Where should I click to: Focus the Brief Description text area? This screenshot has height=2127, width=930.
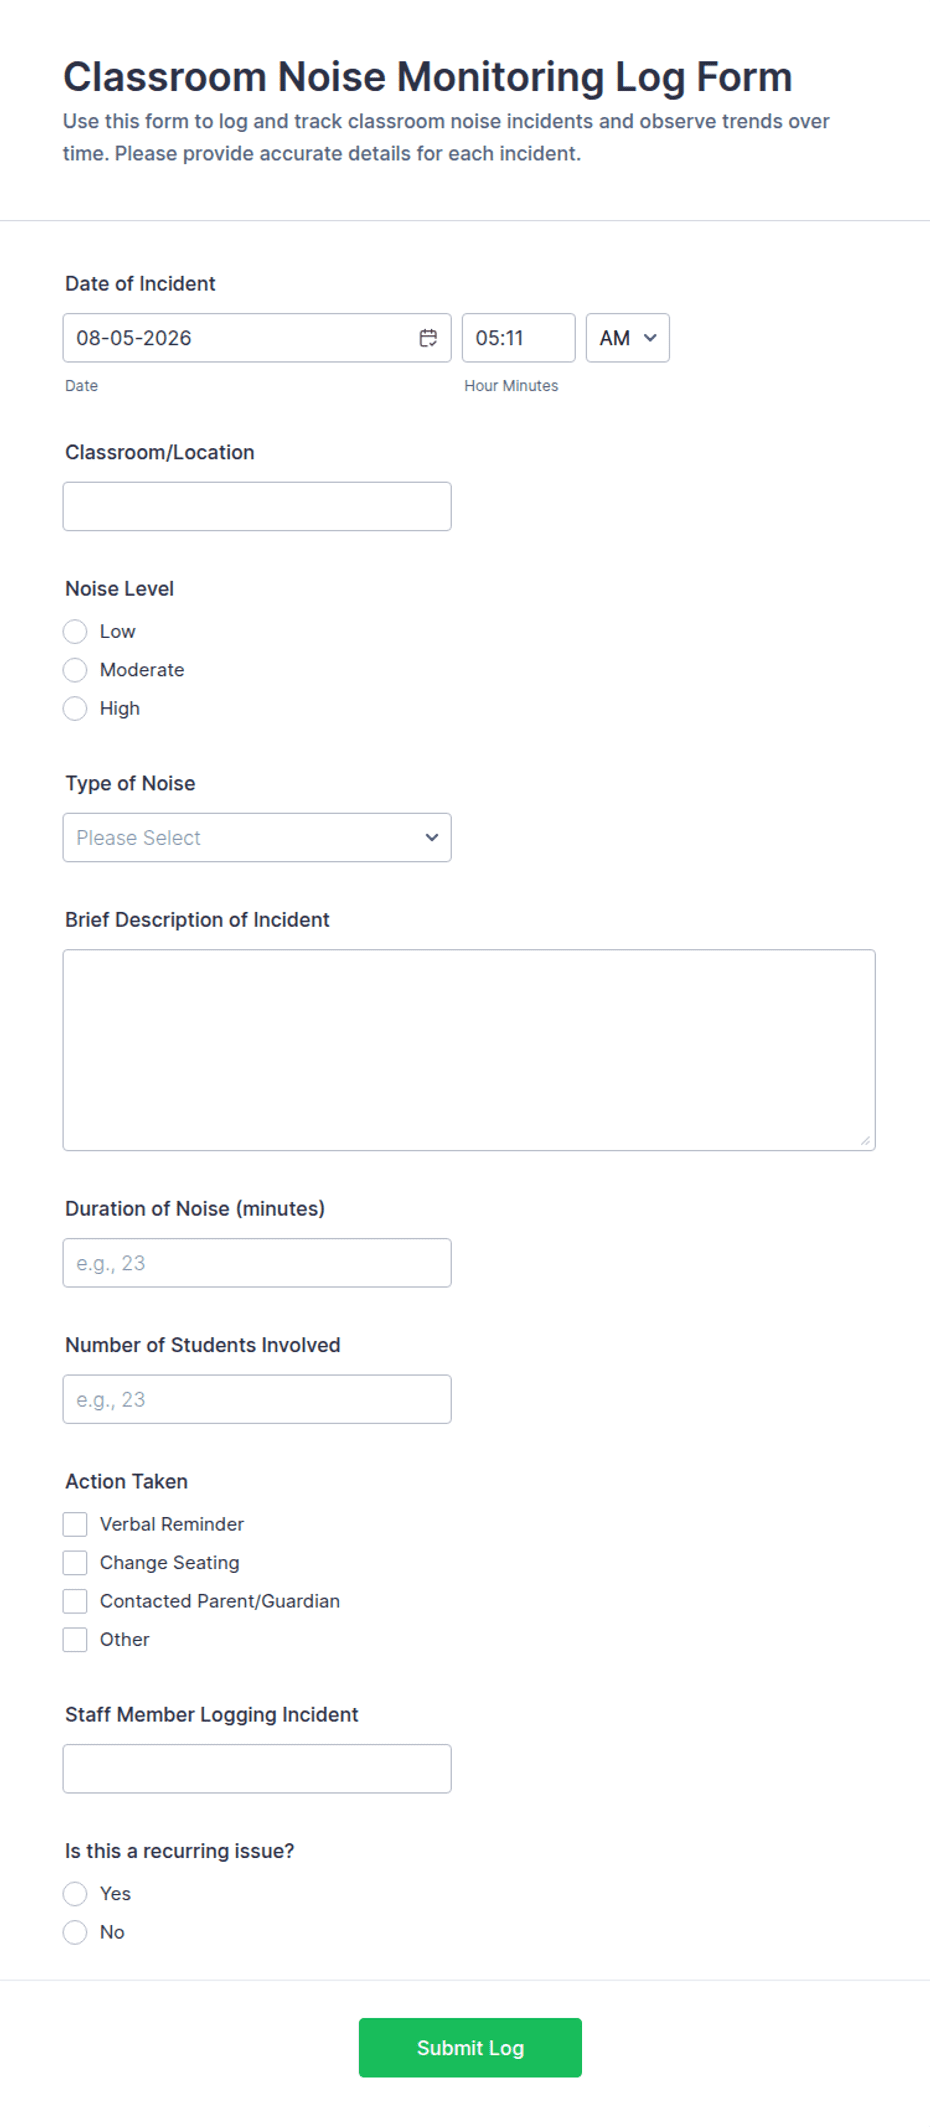tap(469, 1050)
